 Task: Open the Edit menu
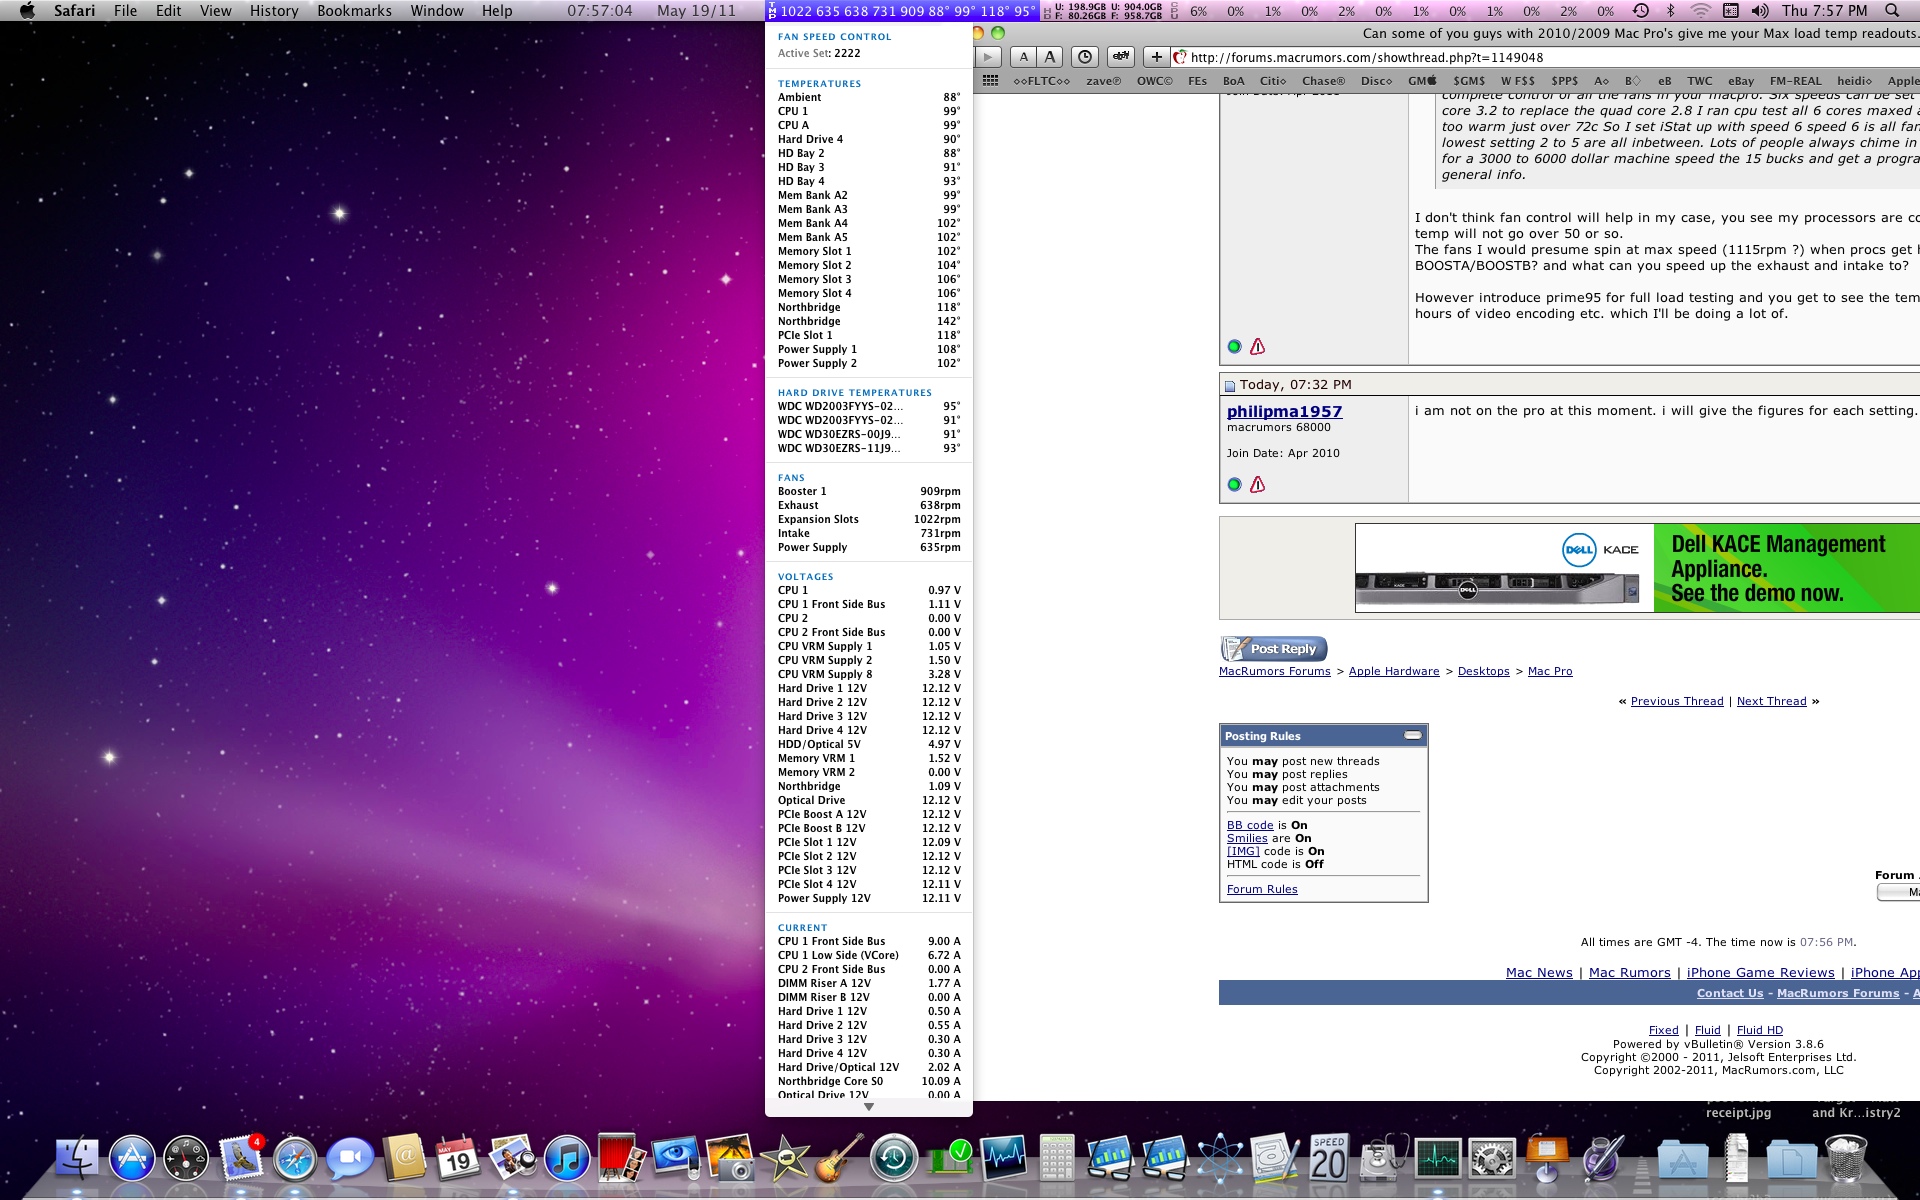(x=169, y=11)
